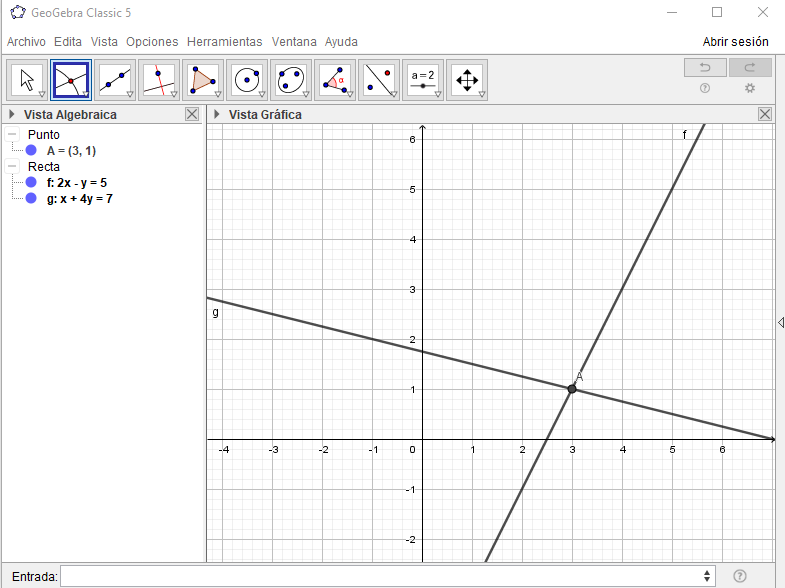The width and height of the screenshot is (785, 588).
Task: Click the Redo arrow button
Action: point(750,68)
